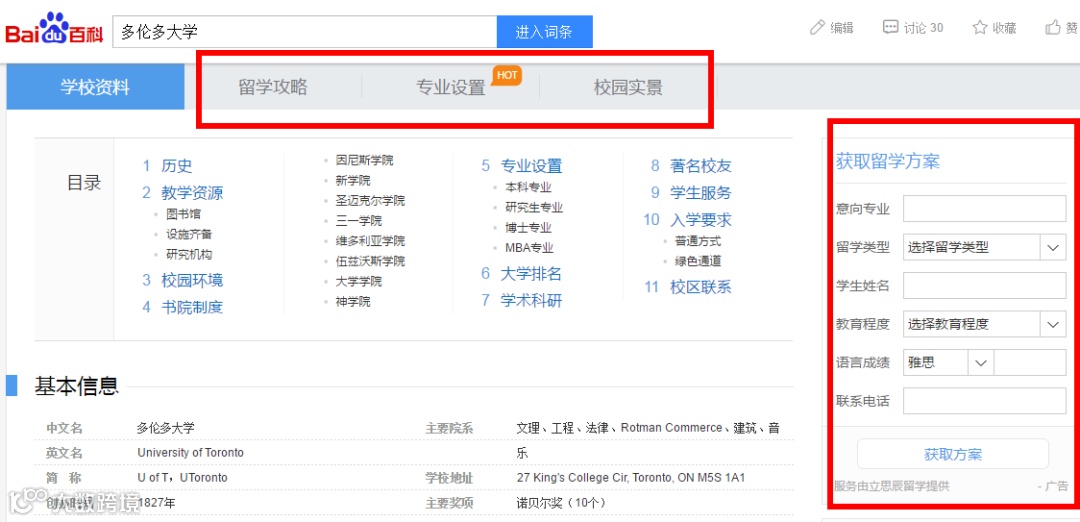Focus the search box containing 多伦多大学
This screenshot has width=1080, height=522.
click(x=304, y=32)
